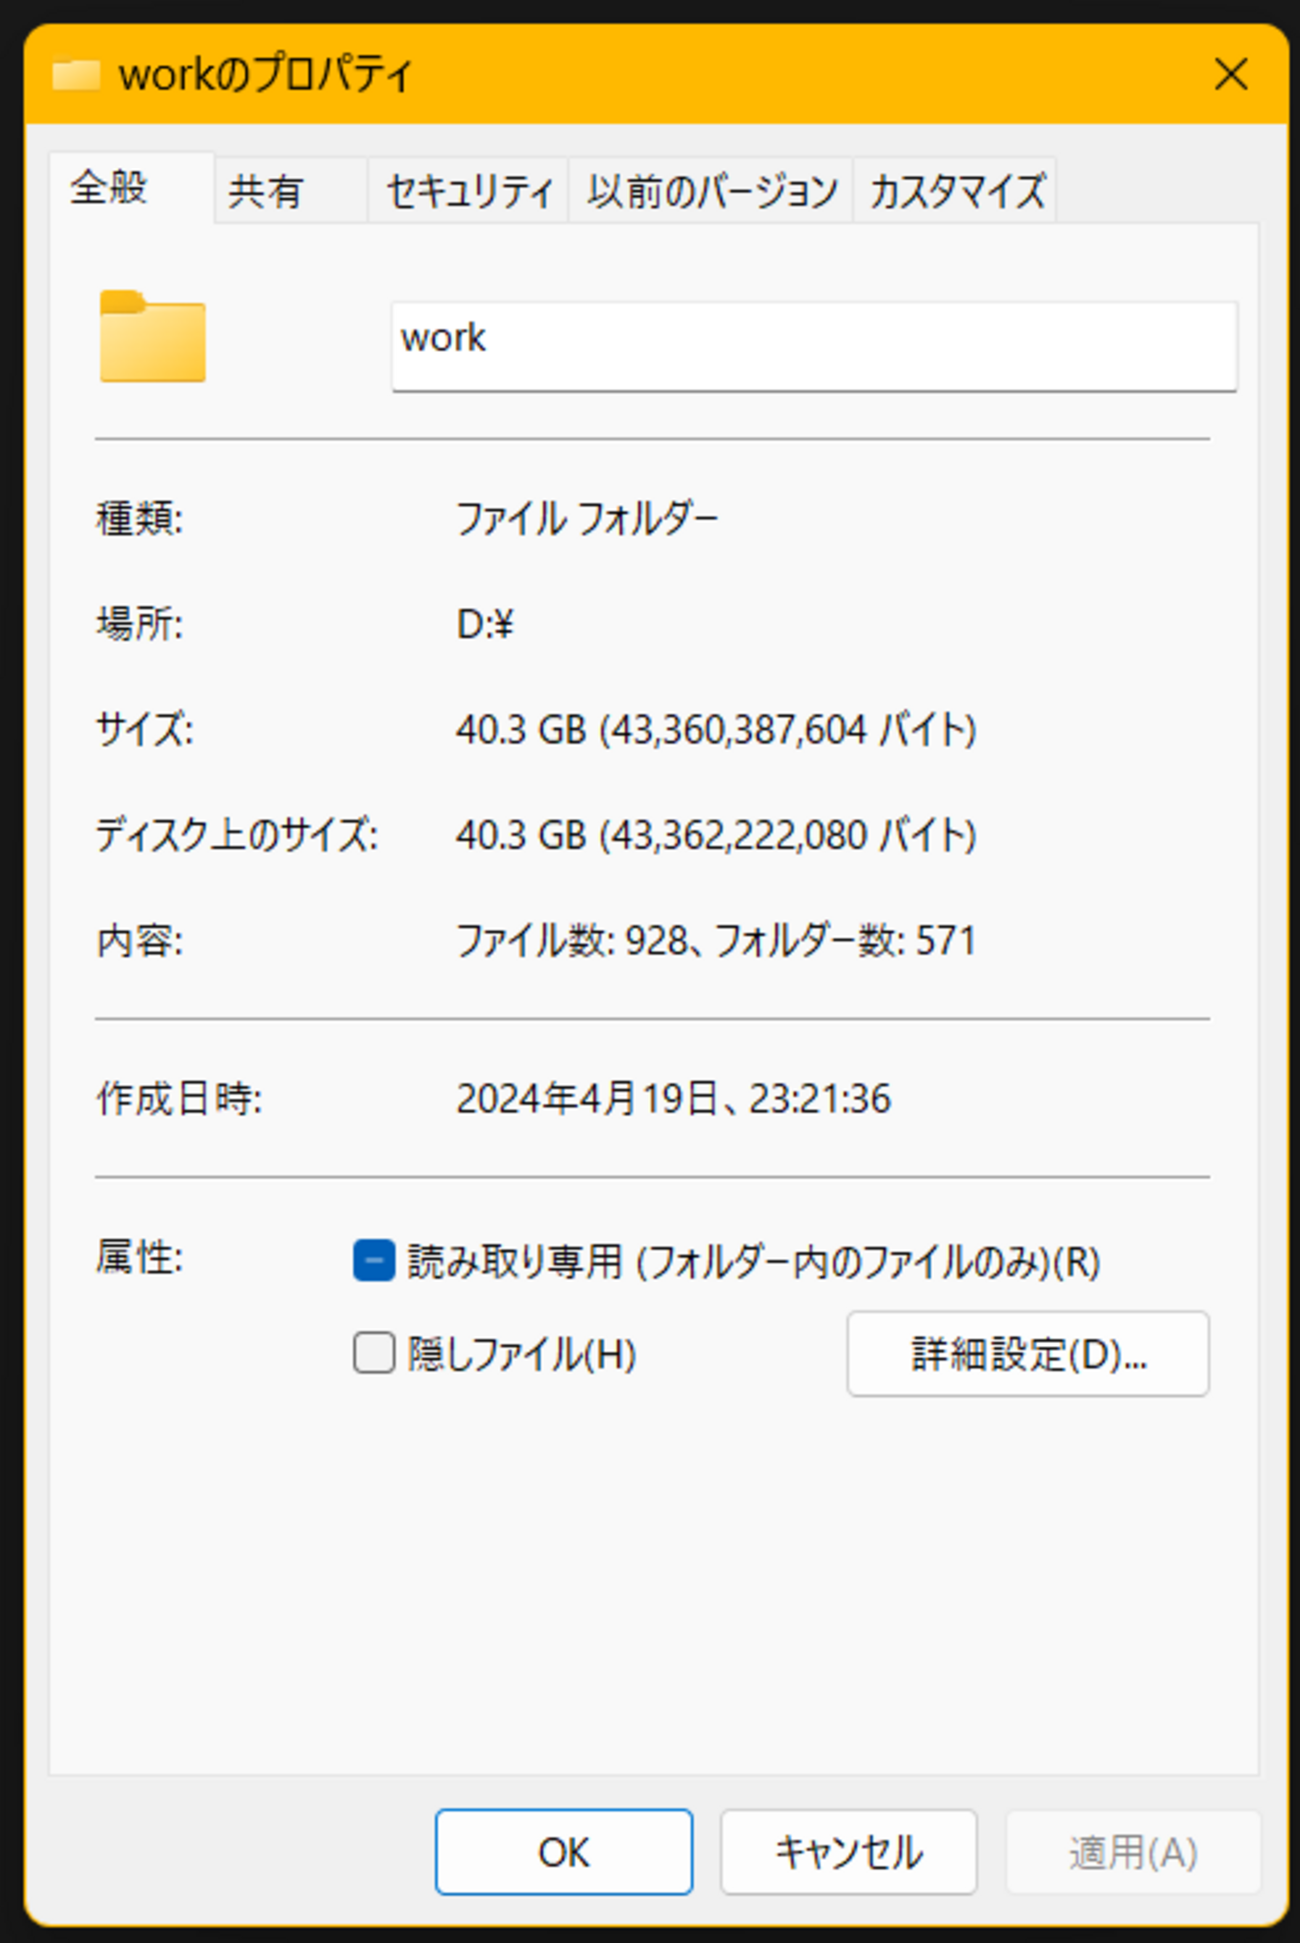Enable the 隠しファイル(H) checkbox
The width and height of the screenshot is (1300, 1943).
pyautogui.click(x=374, y=1353)
